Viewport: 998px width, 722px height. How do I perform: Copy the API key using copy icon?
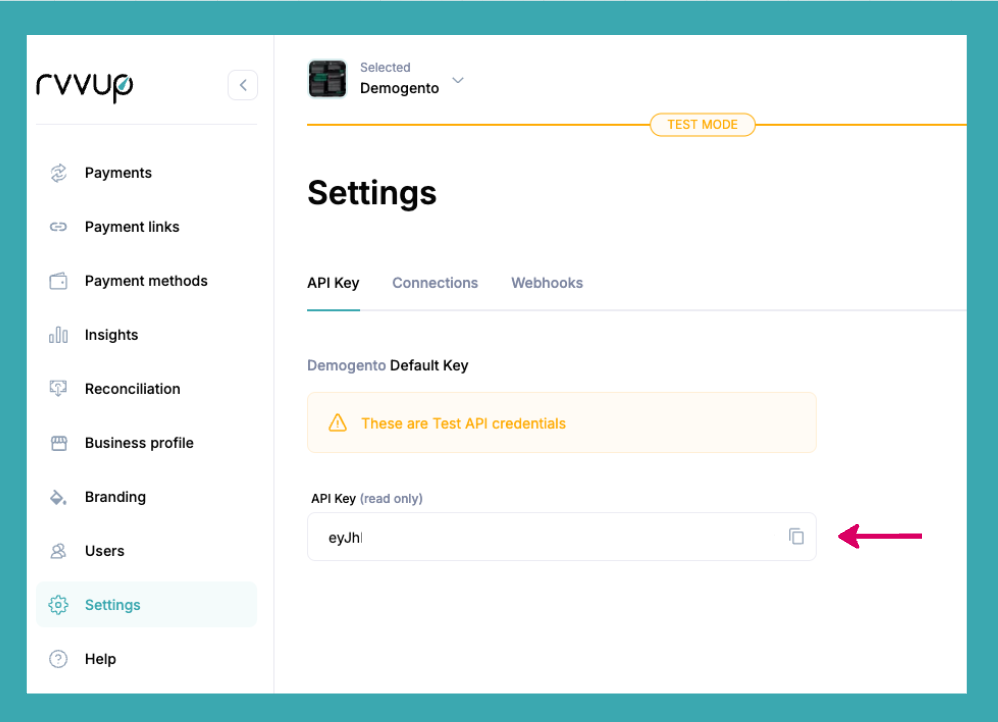796,537
